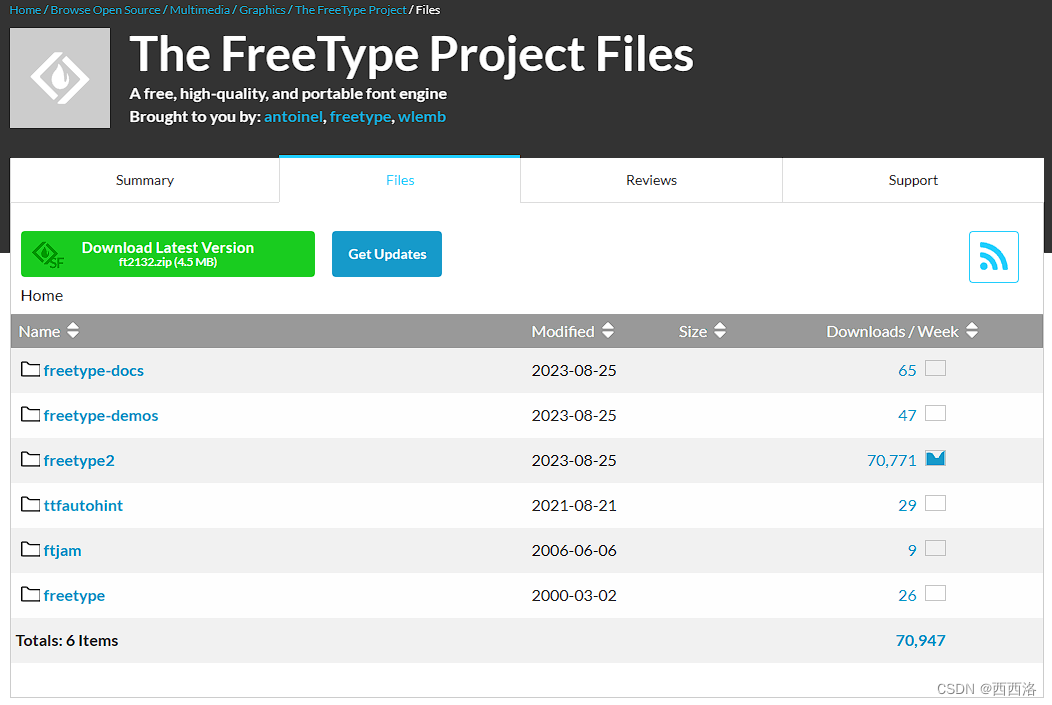Click the Get Updates button
Image resolution: width=1052 pixels, height=705 pixels.
387,254
